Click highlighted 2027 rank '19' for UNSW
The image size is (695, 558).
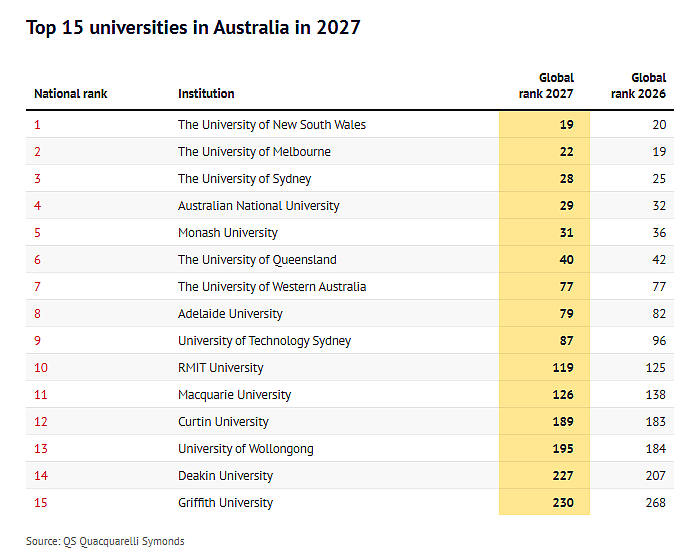pos(566,125)
